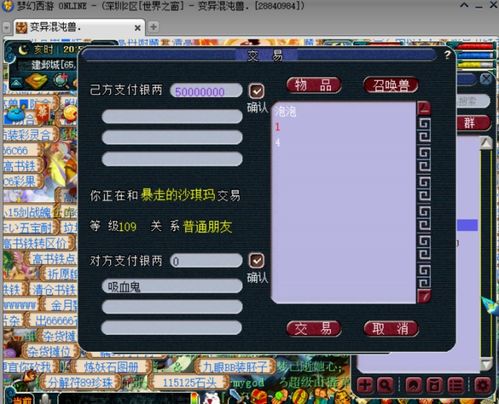Select the 吸血鬼 slot in other party's offer
Screen dimensions: 499x404
172,286
